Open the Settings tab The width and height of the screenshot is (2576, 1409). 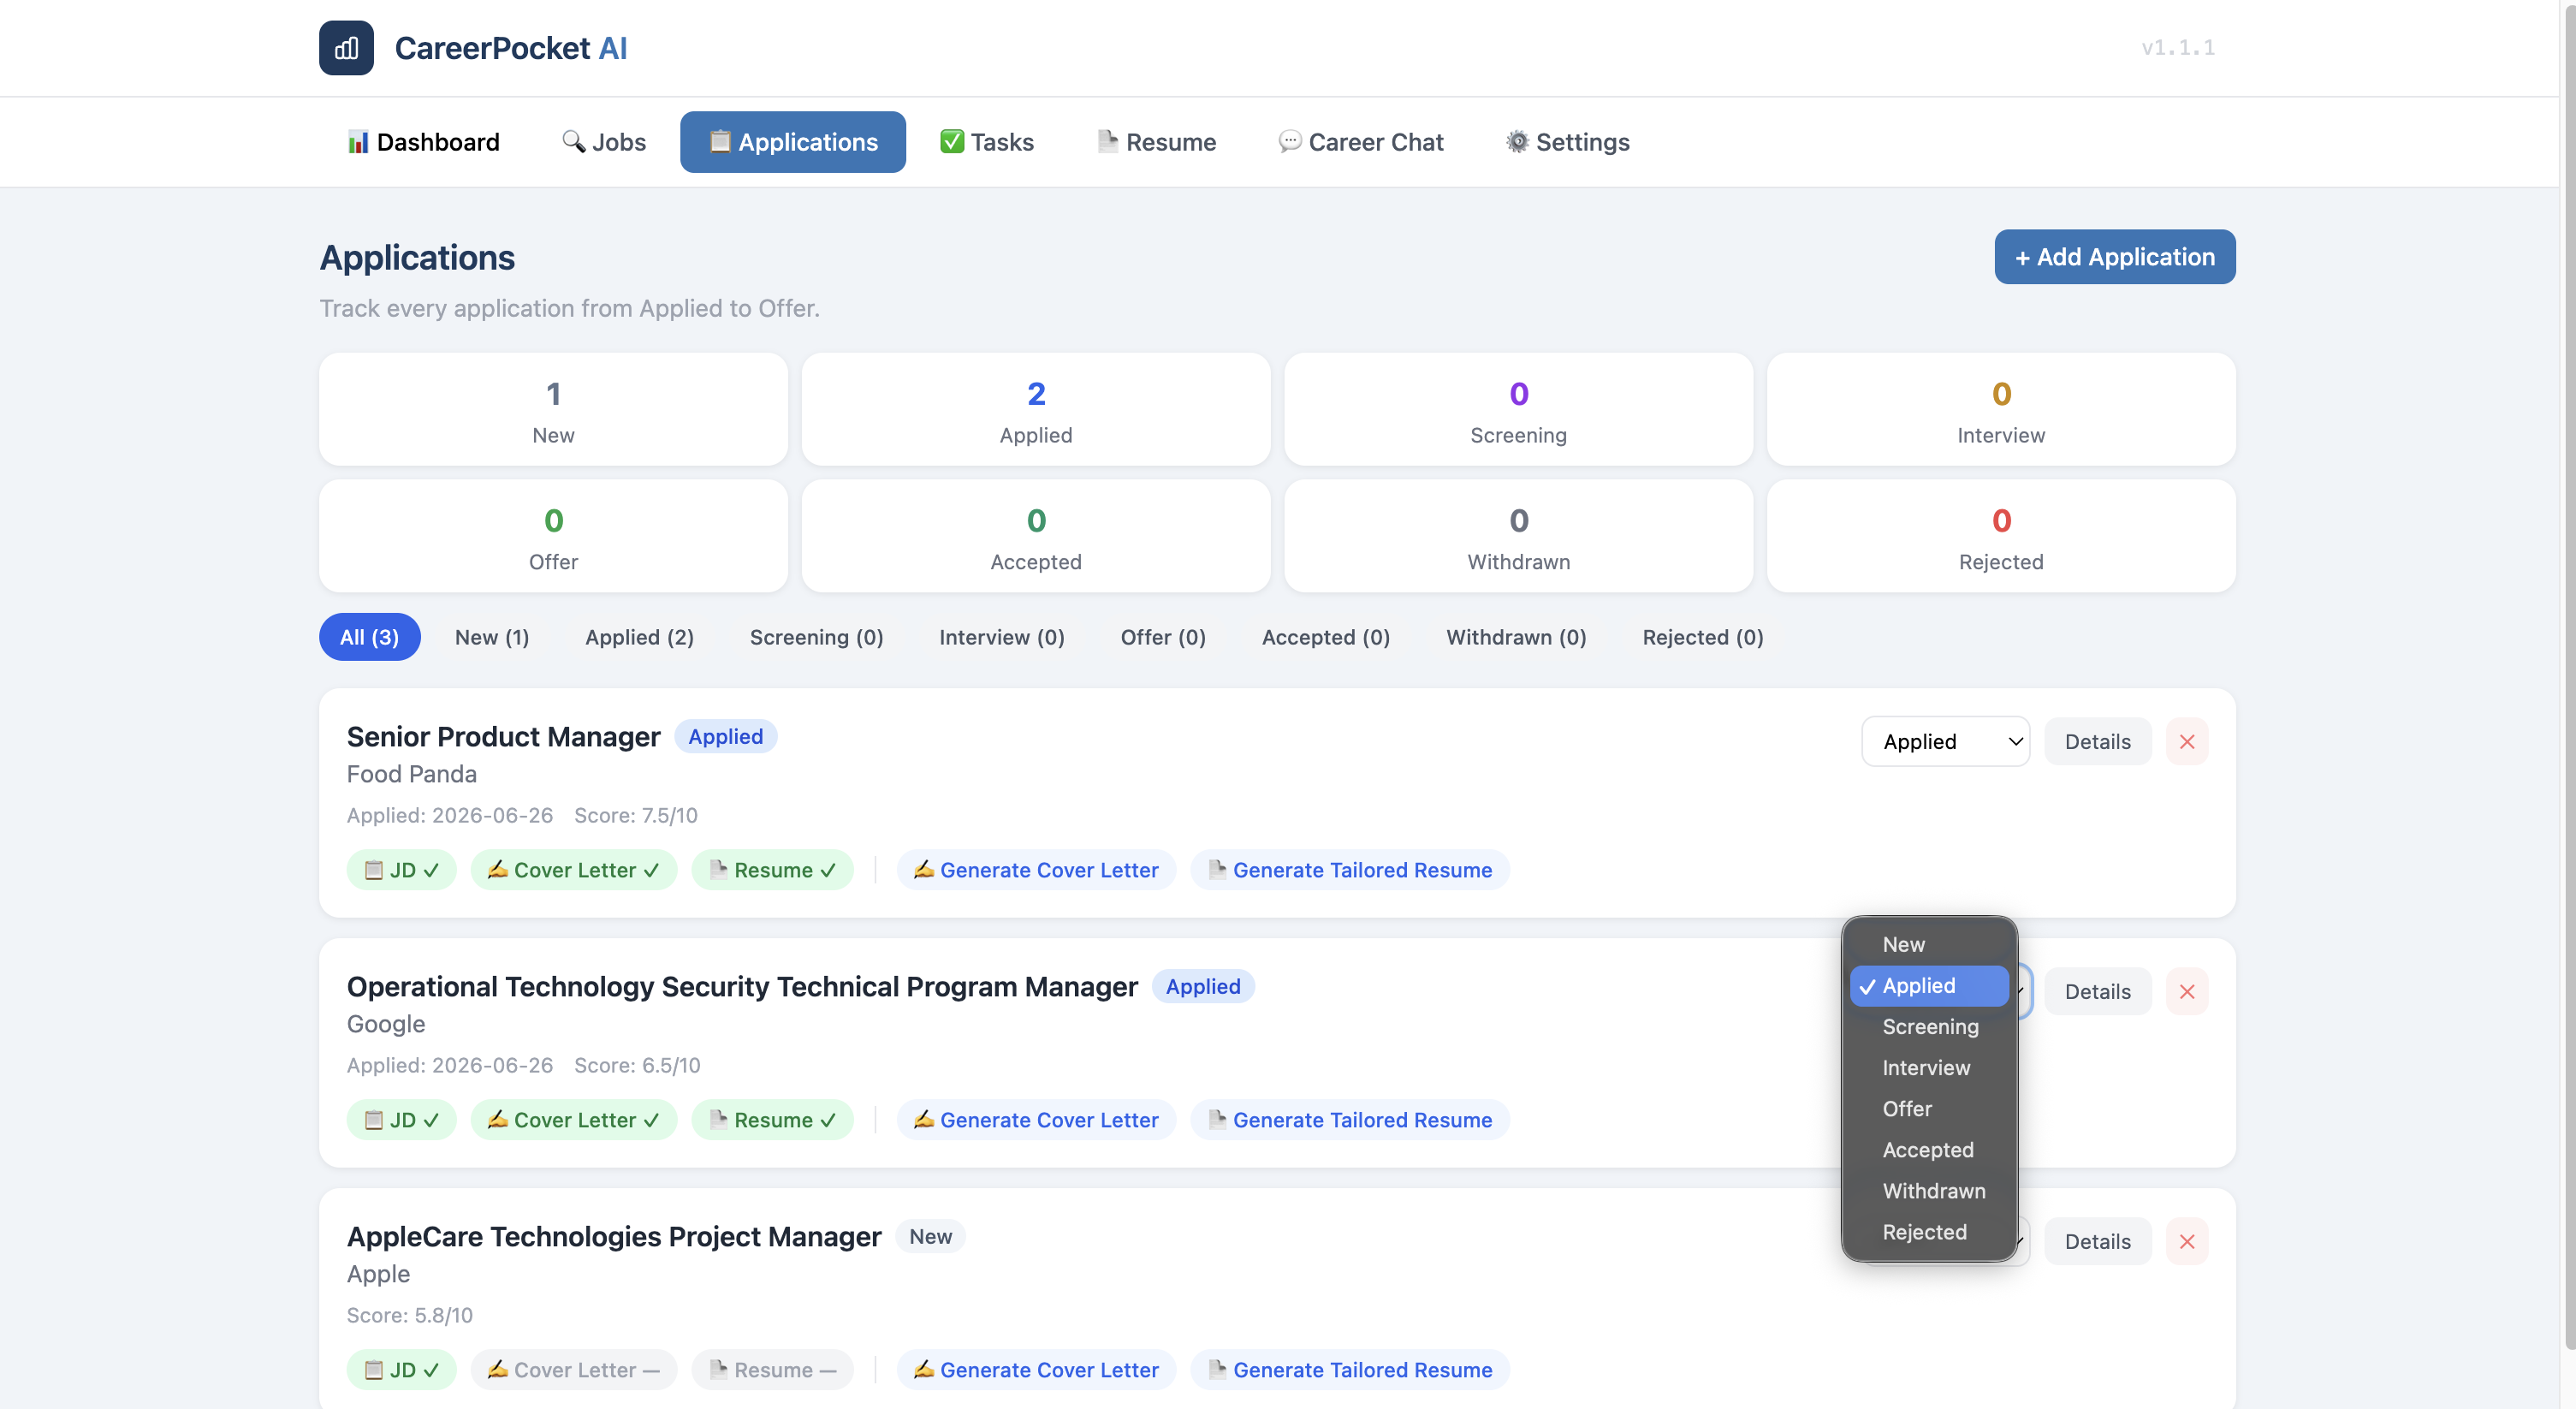pyautogui.click(x=1568, y=142)
